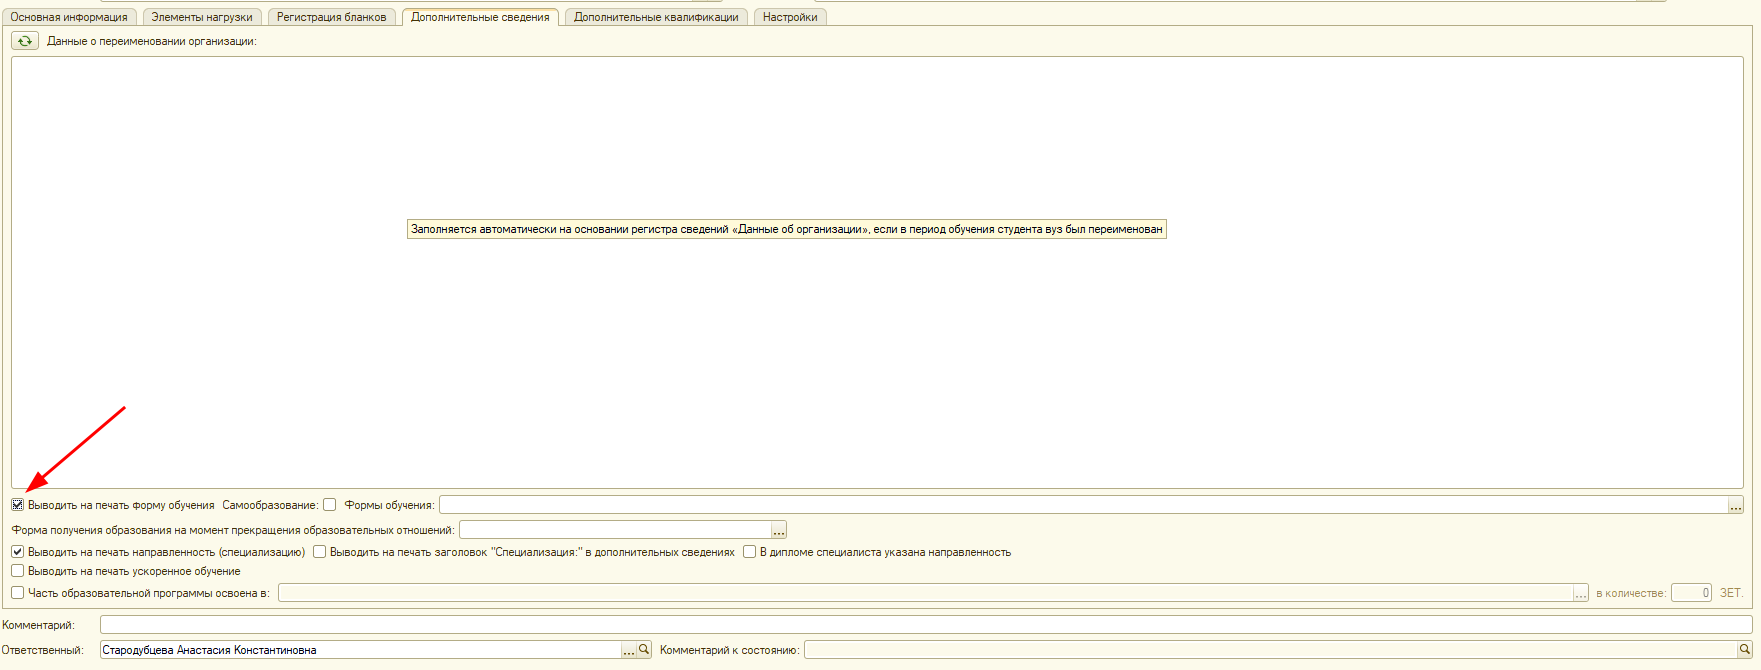Enable Выводить на печать ускоренное обучение
The image size is (1761, 670).
click(18, 571)
